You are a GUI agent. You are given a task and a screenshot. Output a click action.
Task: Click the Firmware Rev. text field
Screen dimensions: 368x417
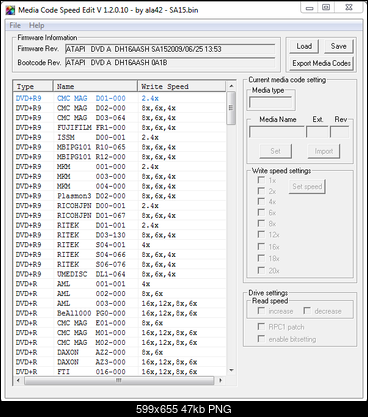coord(170,49)
